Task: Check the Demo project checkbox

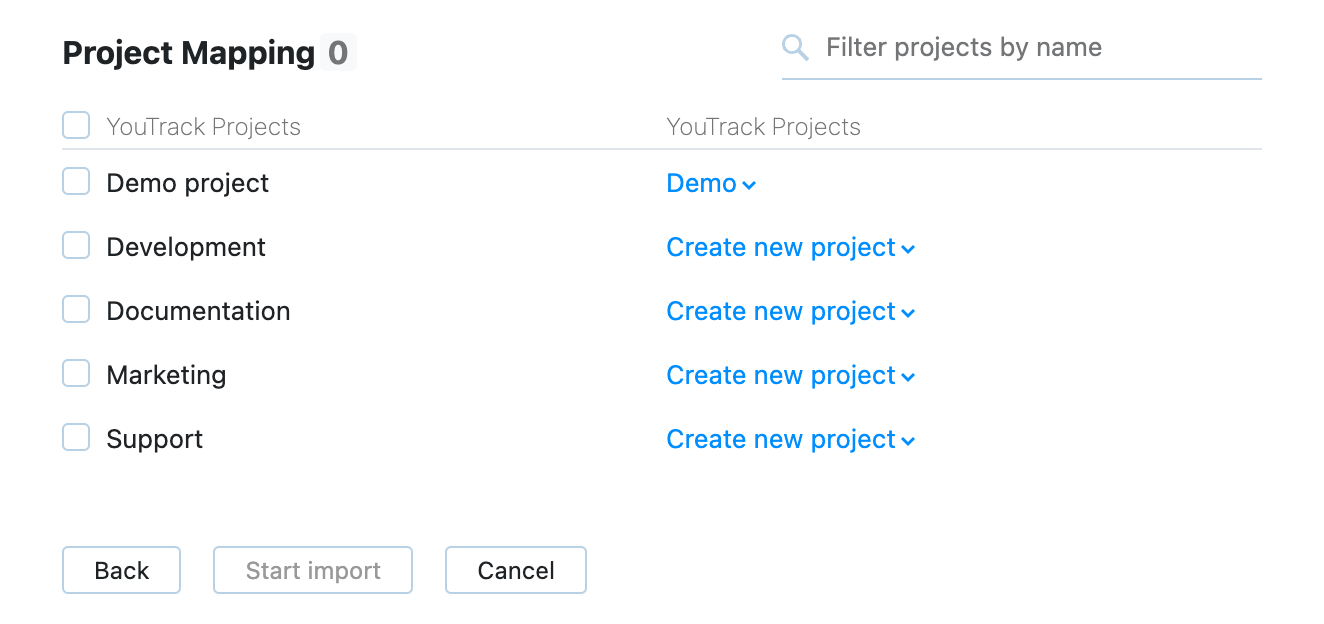Action: pos(76,182)
